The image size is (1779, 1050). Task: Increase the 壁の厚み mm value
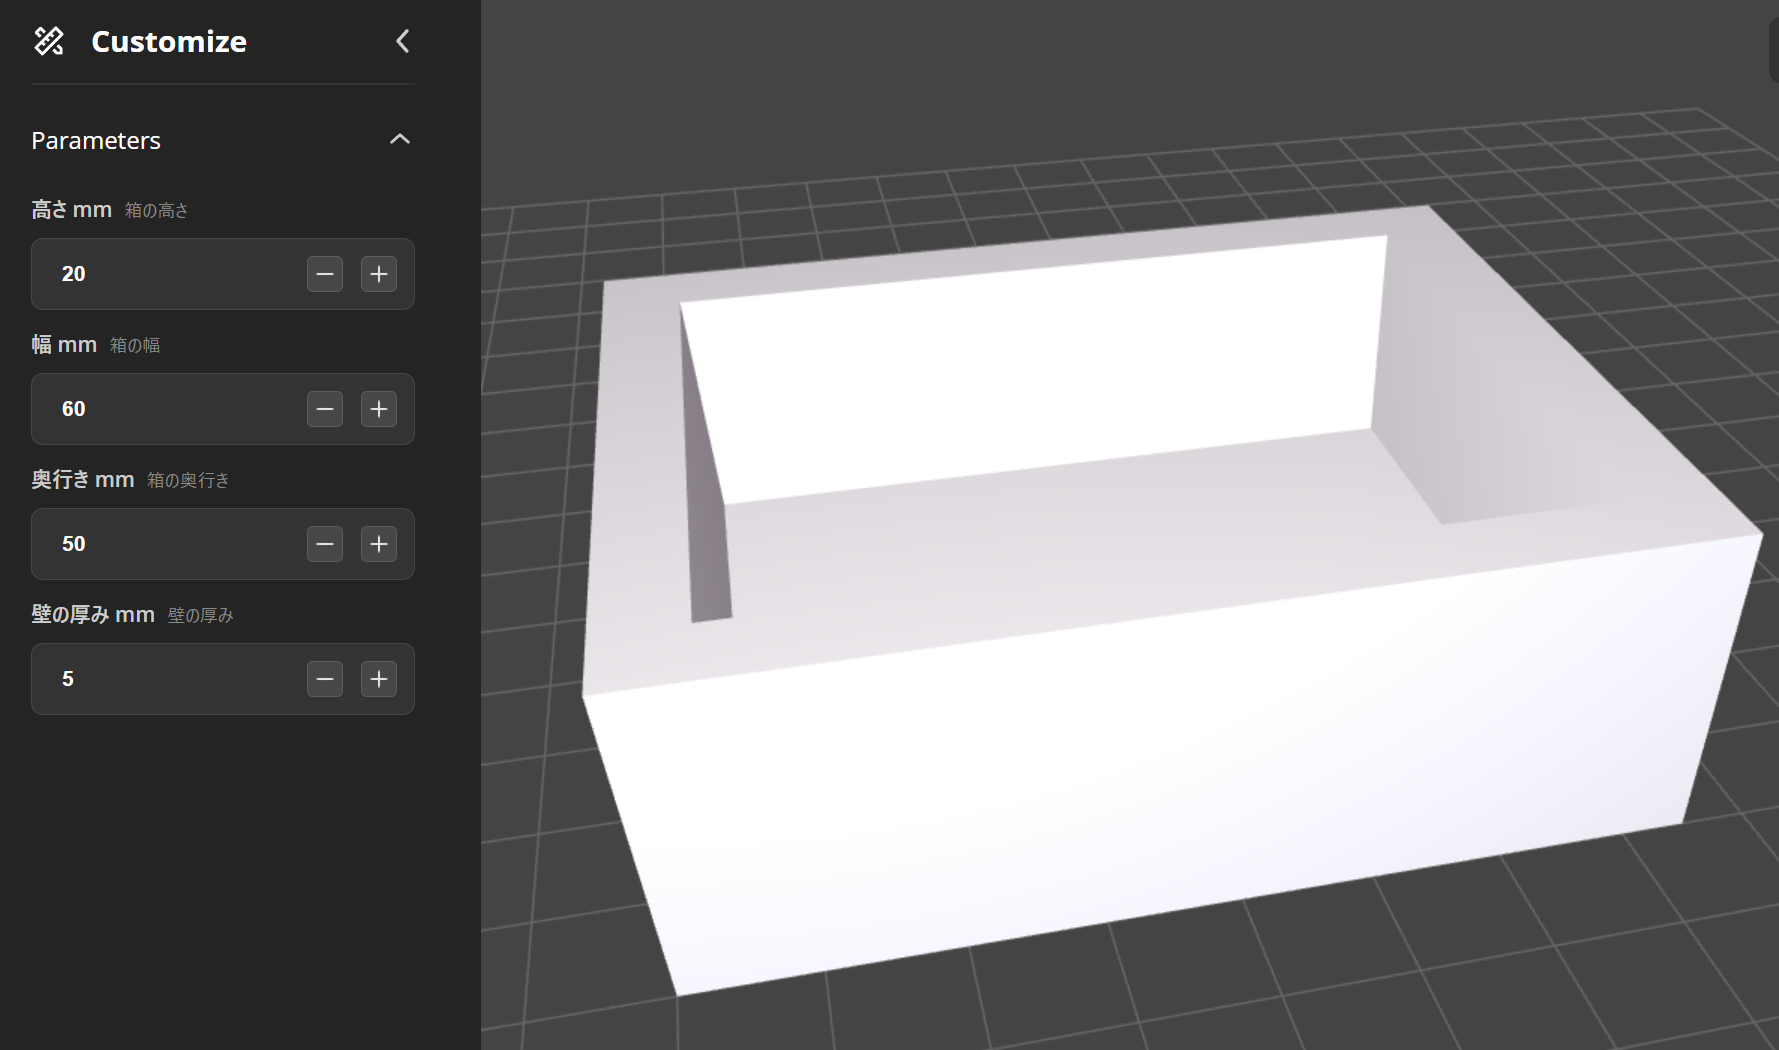(379, 679)
